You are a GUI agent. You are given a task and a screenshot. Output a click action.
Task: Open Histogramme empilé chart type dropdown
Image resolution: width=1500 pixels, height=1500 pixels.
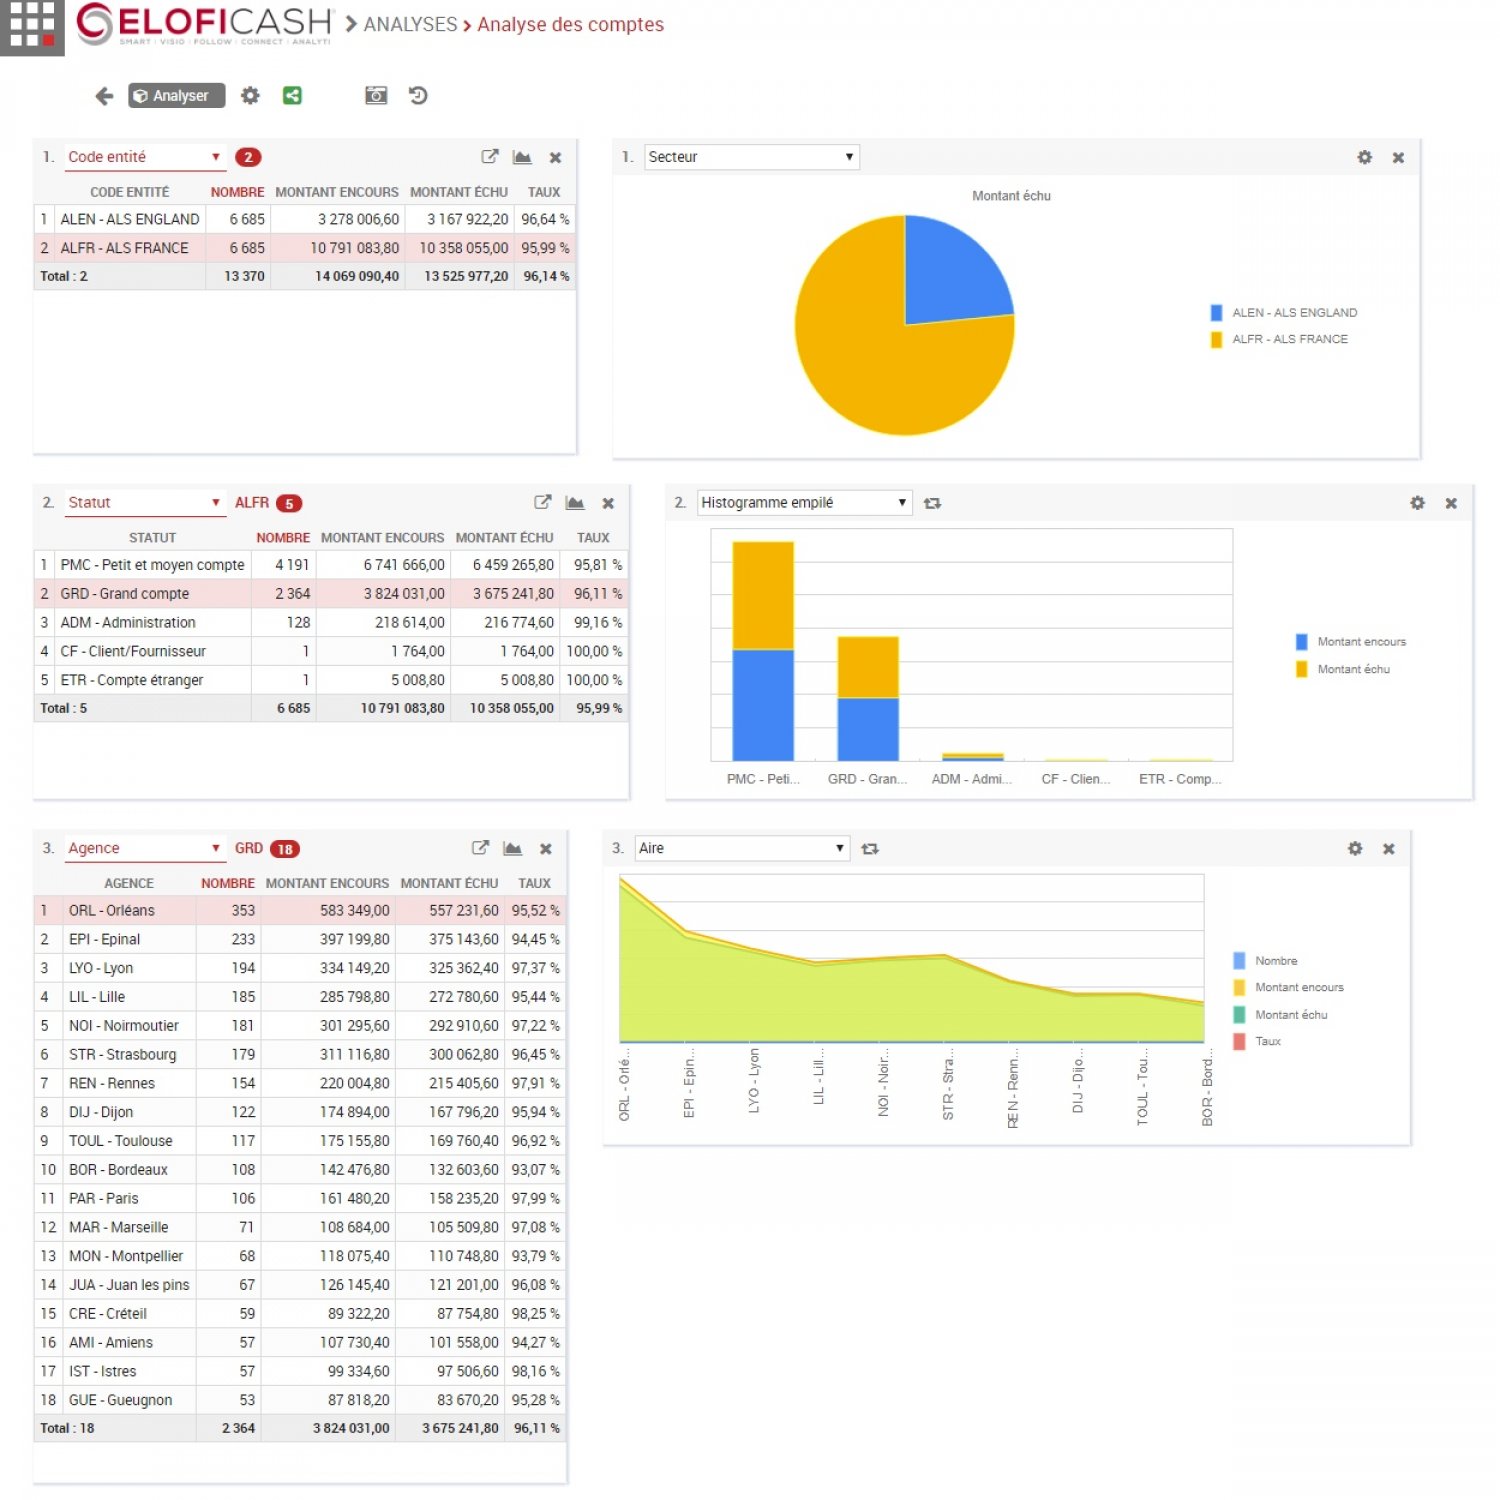click(804, 503)
